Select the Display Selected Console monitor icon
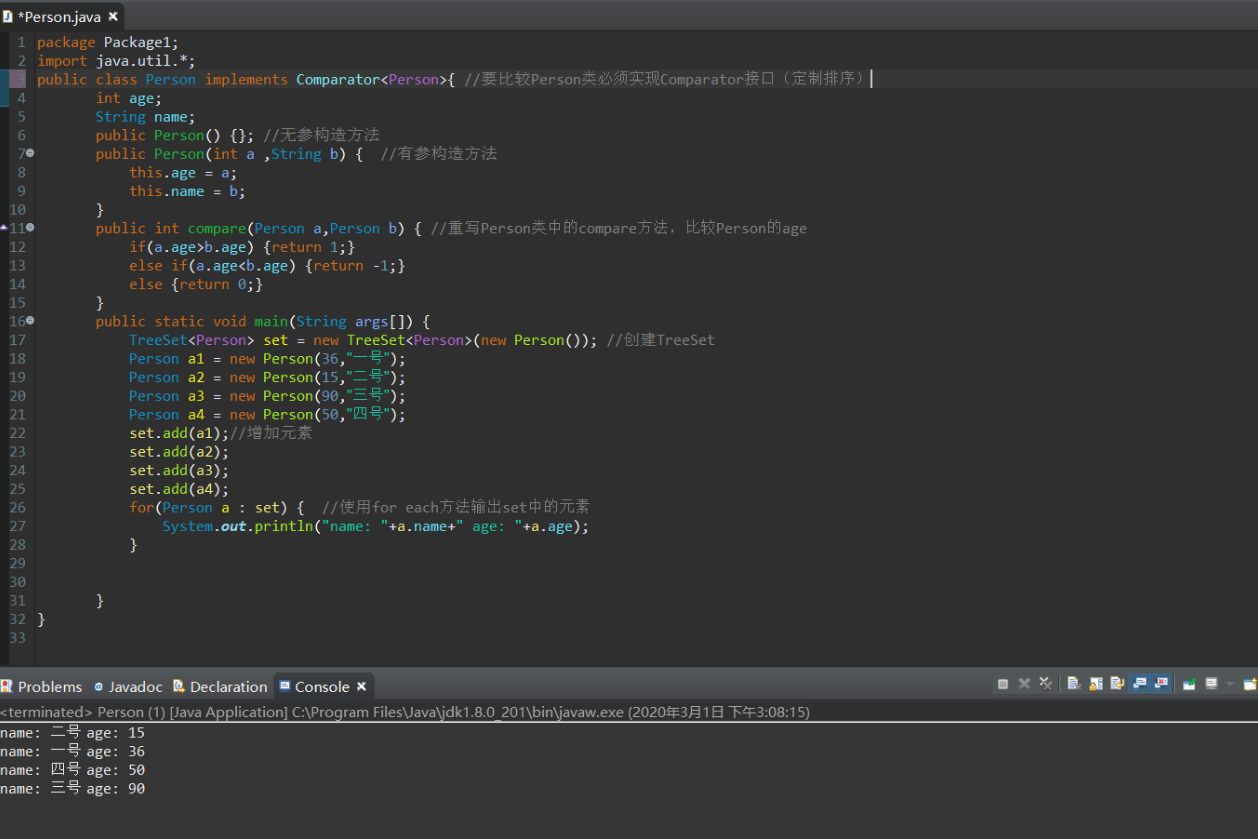The height and width of the screenshot is (839, 1258). point(1211,684)
